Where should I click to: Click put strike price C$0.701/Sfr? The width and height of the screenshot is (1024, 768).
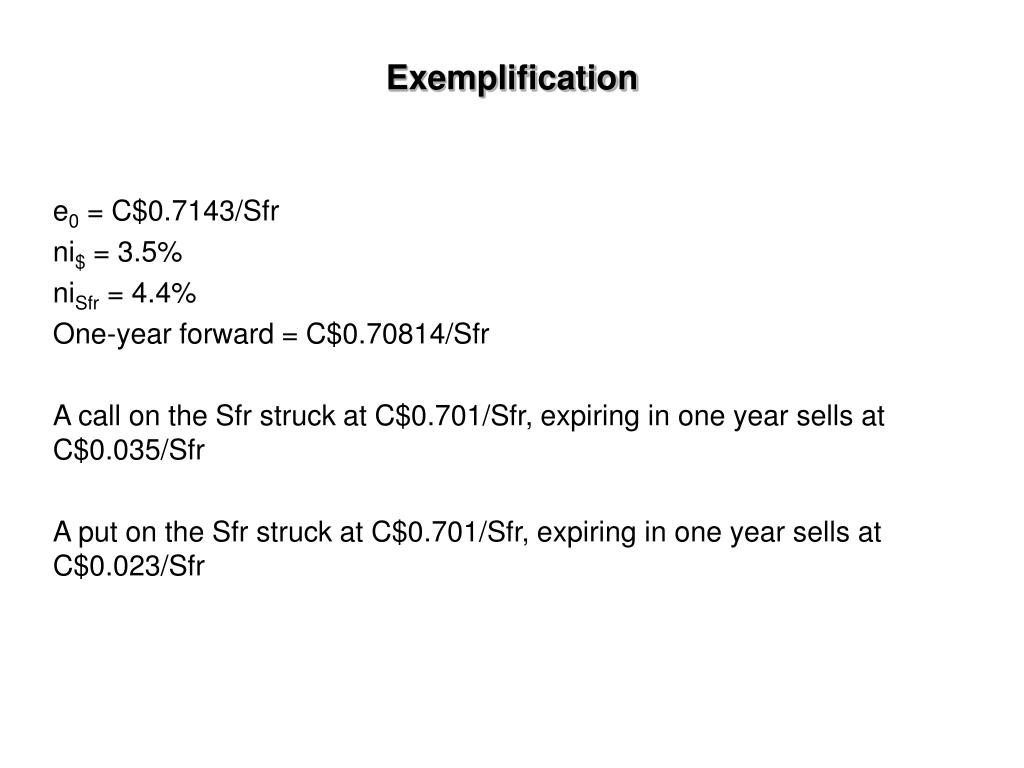(x=447, y=532)
